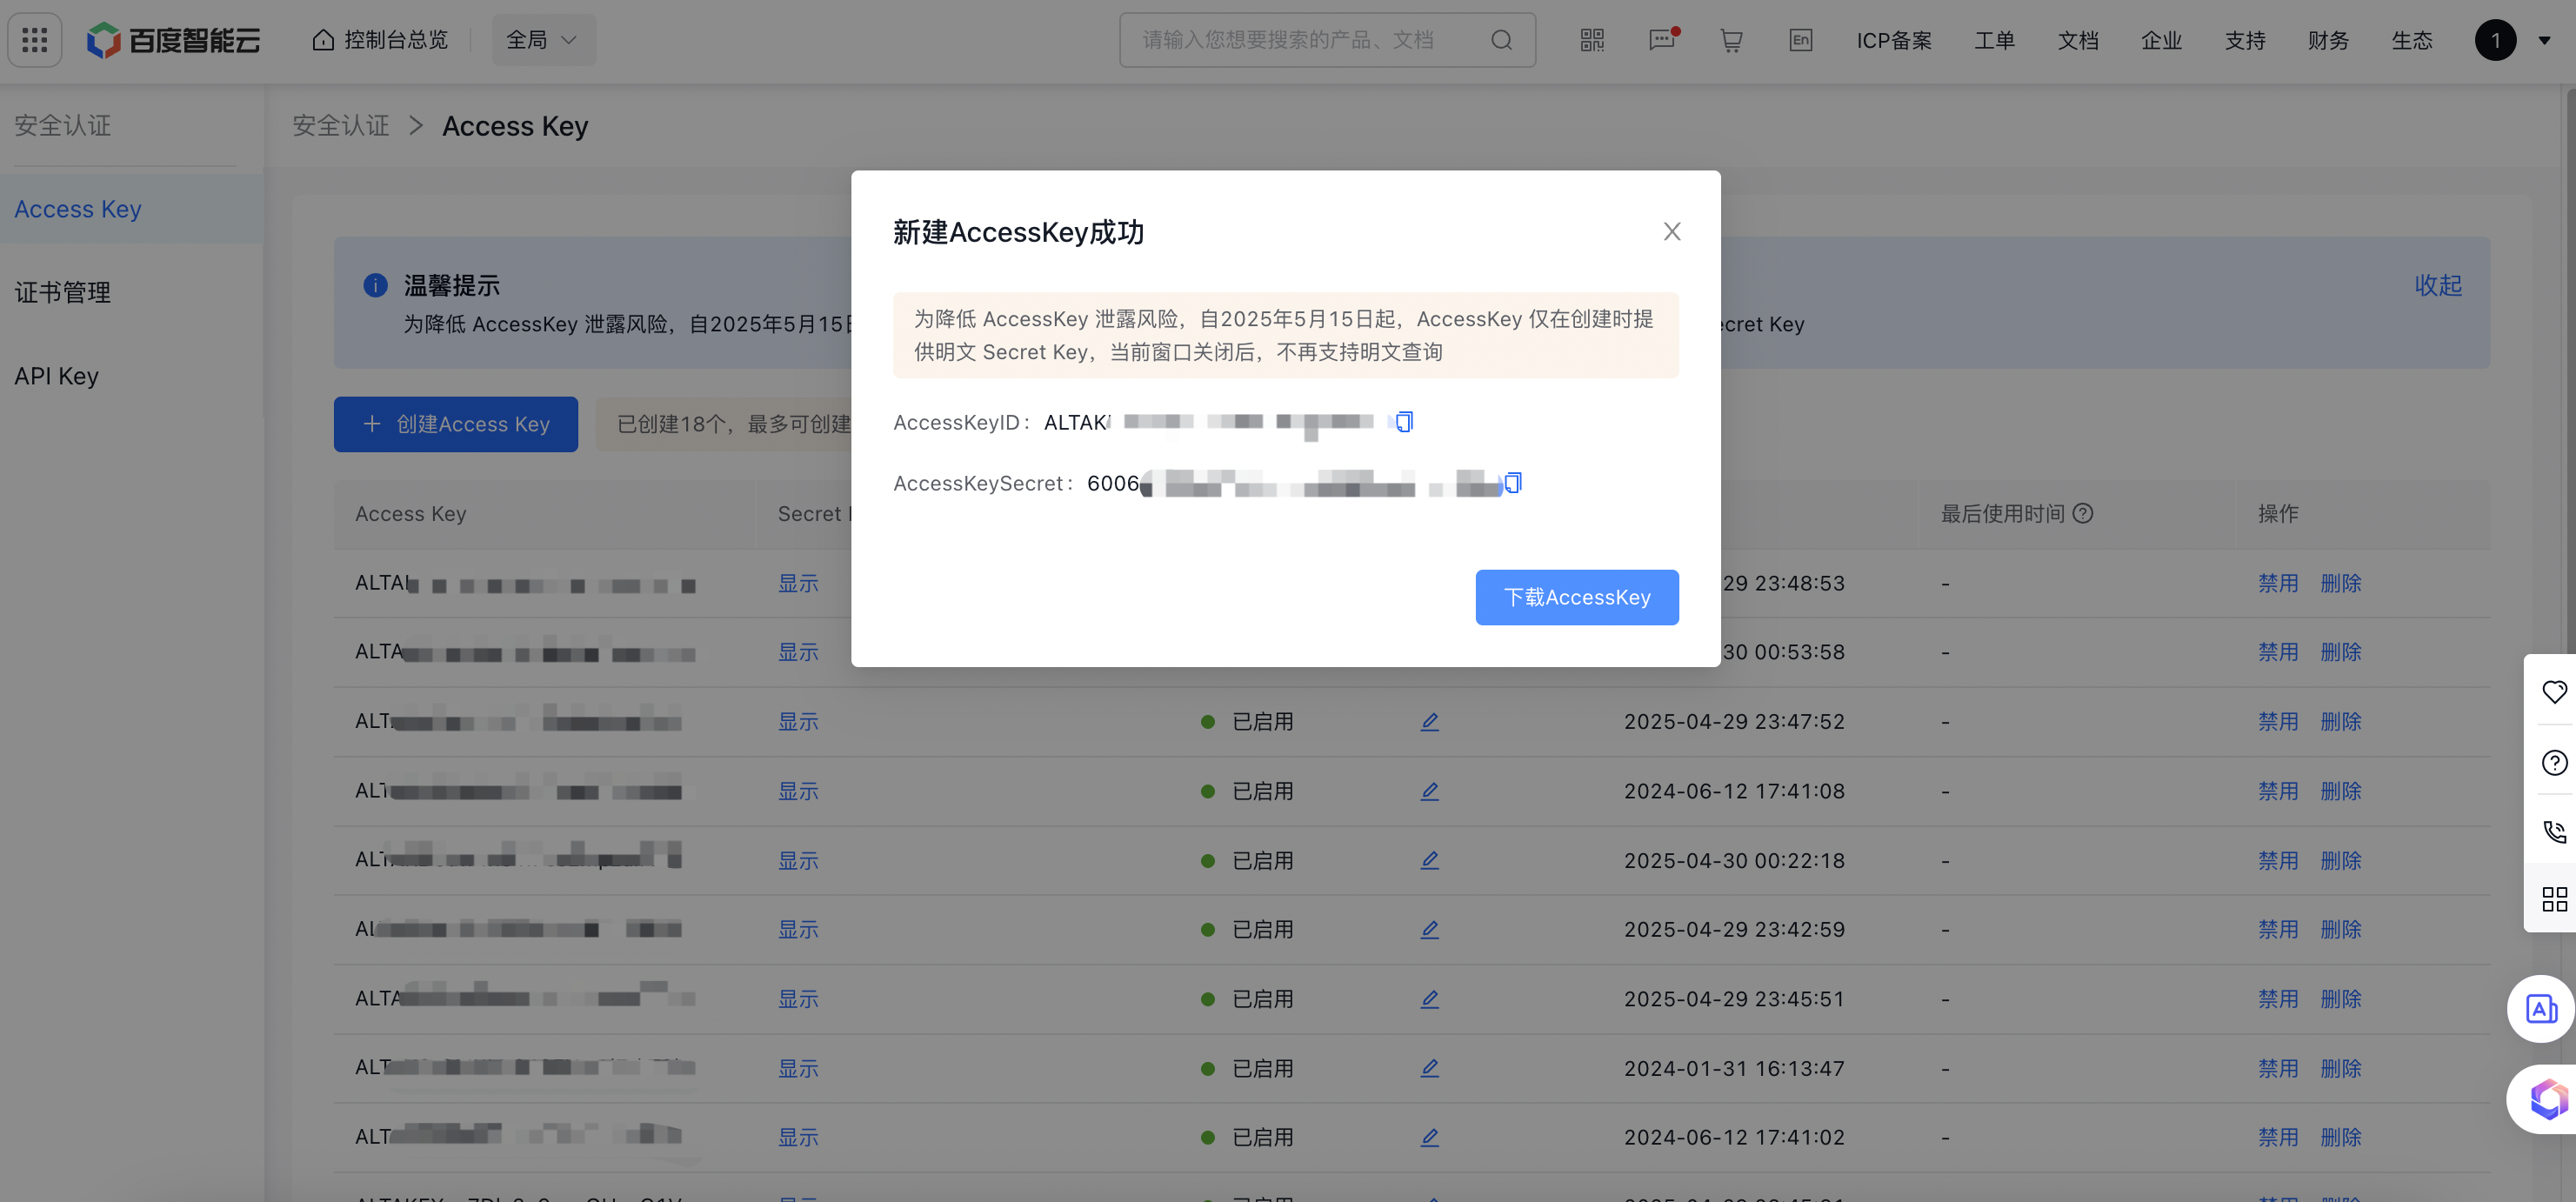Image resolution: width=2576 pixels, height=1202 pixels.
Task: Open the translation assistant floating icon
Action: tap(2541, 1009)
